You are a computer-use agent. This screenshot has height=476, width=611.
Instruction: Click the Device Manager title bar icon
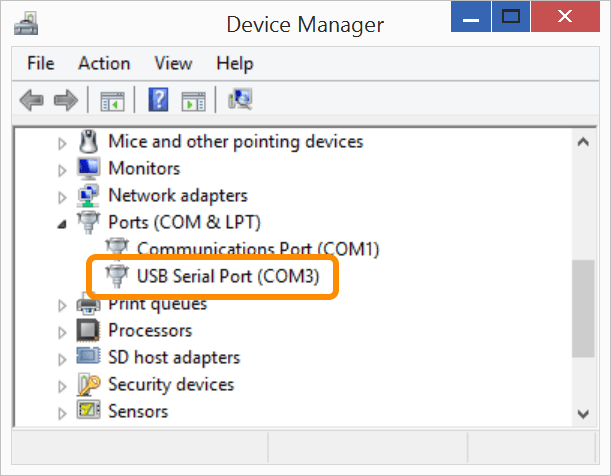tap(27, 22)
